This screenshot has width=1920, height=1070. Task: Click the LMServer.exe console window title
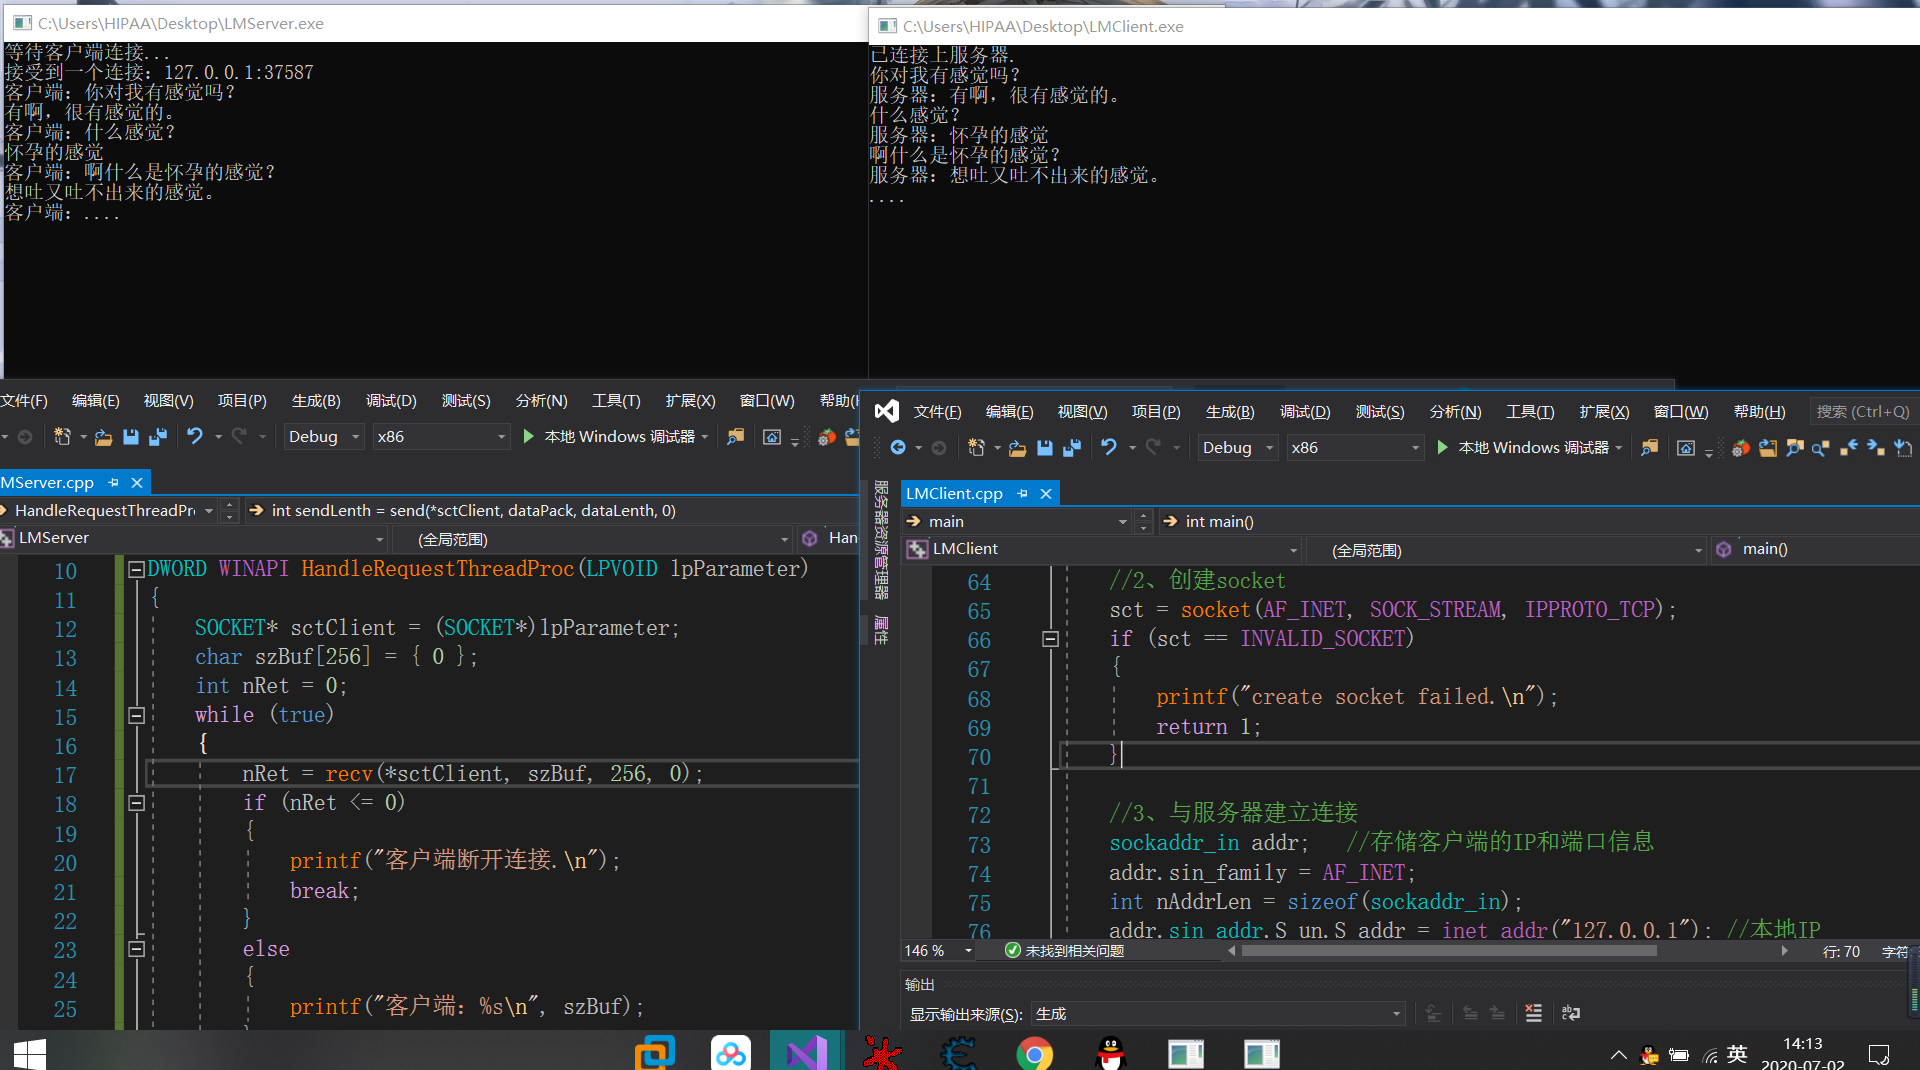coord(181,23)
